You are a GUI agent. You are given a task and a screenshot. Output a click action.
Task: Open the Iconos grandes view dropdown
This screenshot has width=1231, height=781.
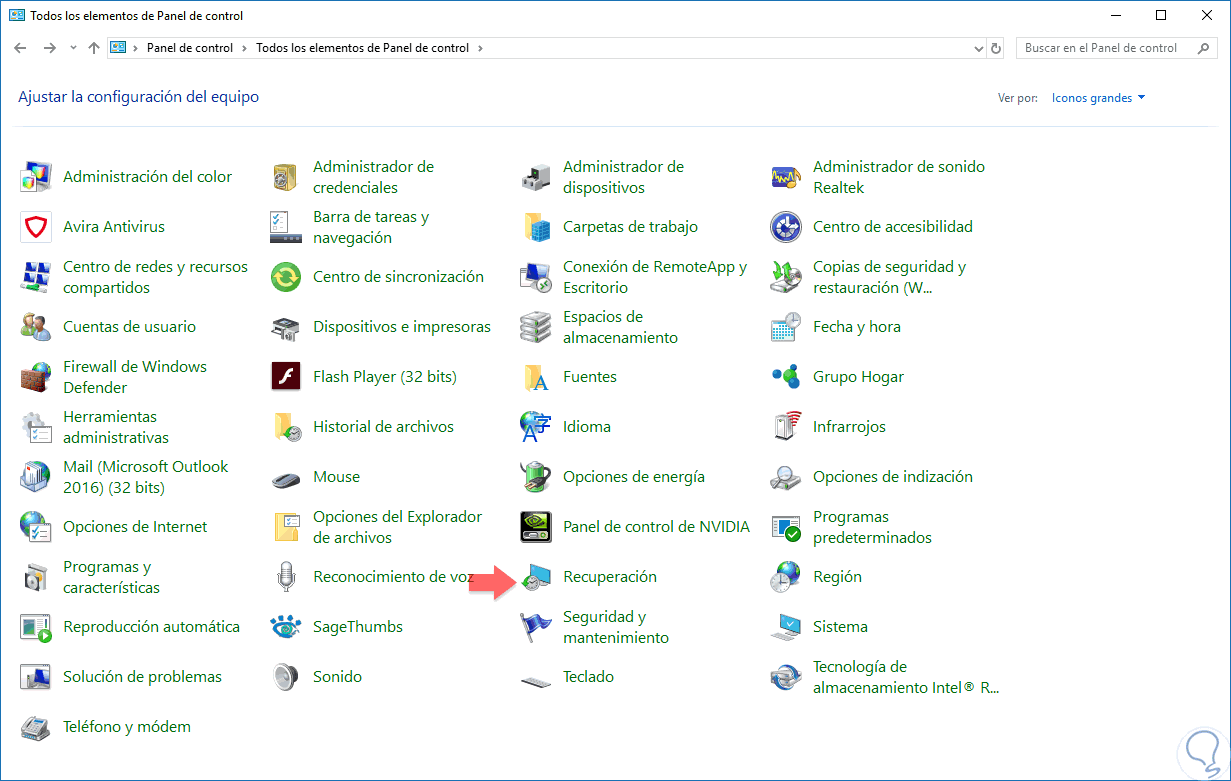pyautogui.click(x=1098, y=98)
